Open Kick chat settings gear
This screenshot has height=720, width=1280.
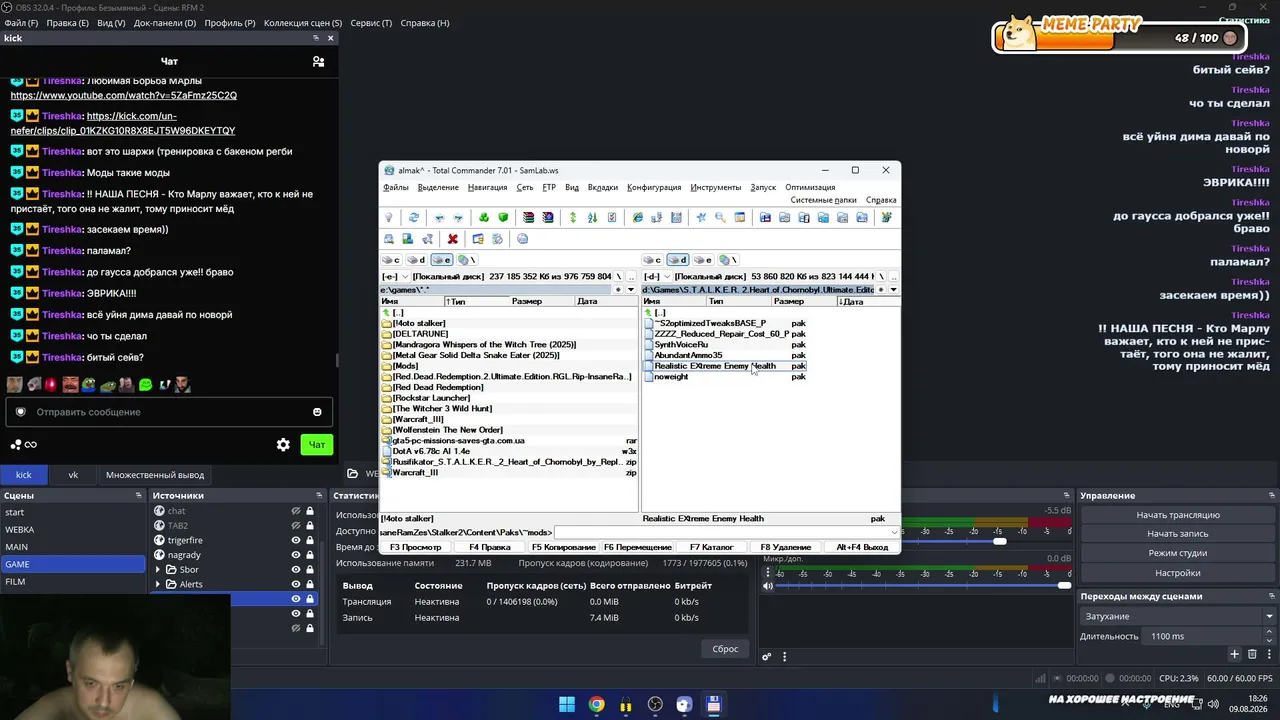[283, 445]
